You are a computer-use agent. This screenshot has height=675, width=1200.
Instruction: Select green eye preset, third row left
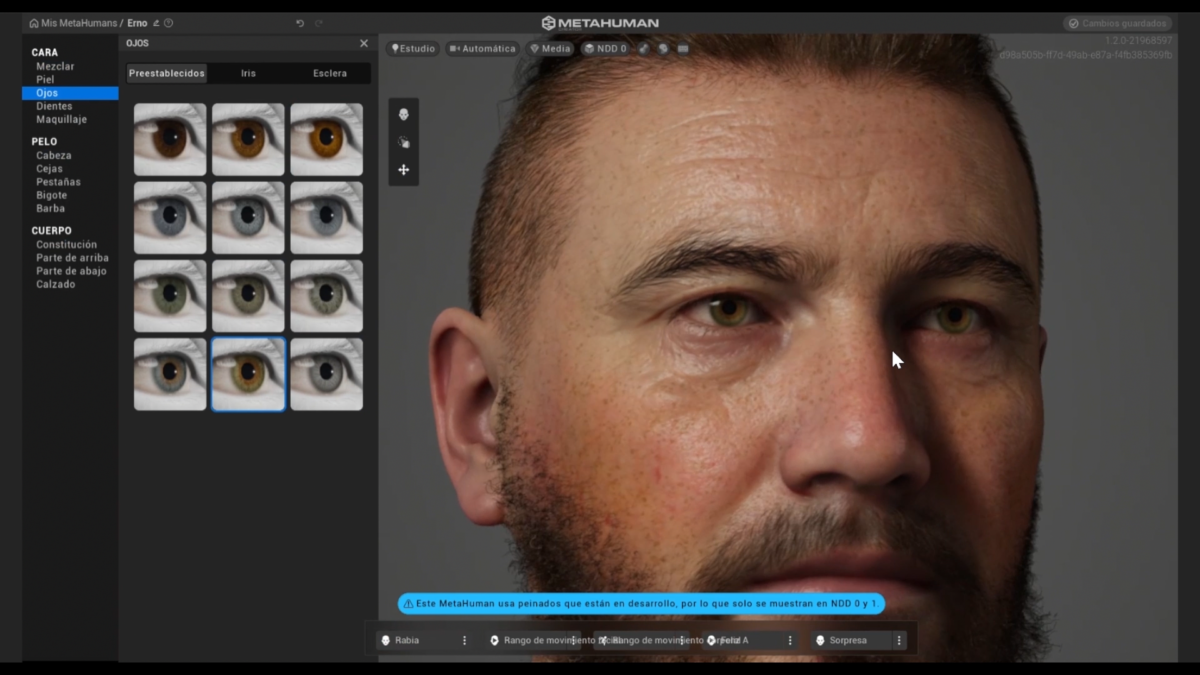[x=170, y=296]
